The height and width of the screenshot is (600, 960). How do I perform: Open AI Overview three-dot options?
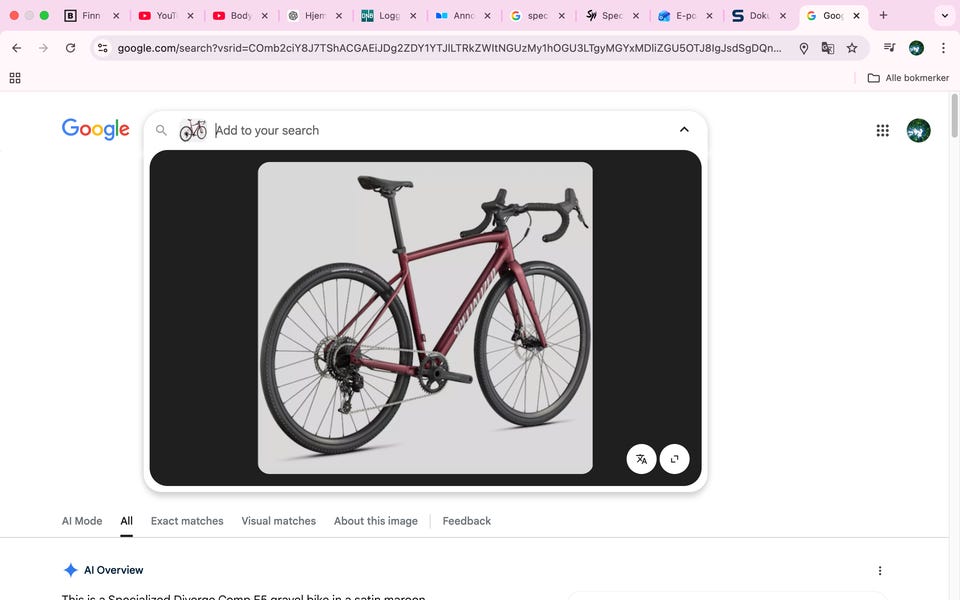880,571
